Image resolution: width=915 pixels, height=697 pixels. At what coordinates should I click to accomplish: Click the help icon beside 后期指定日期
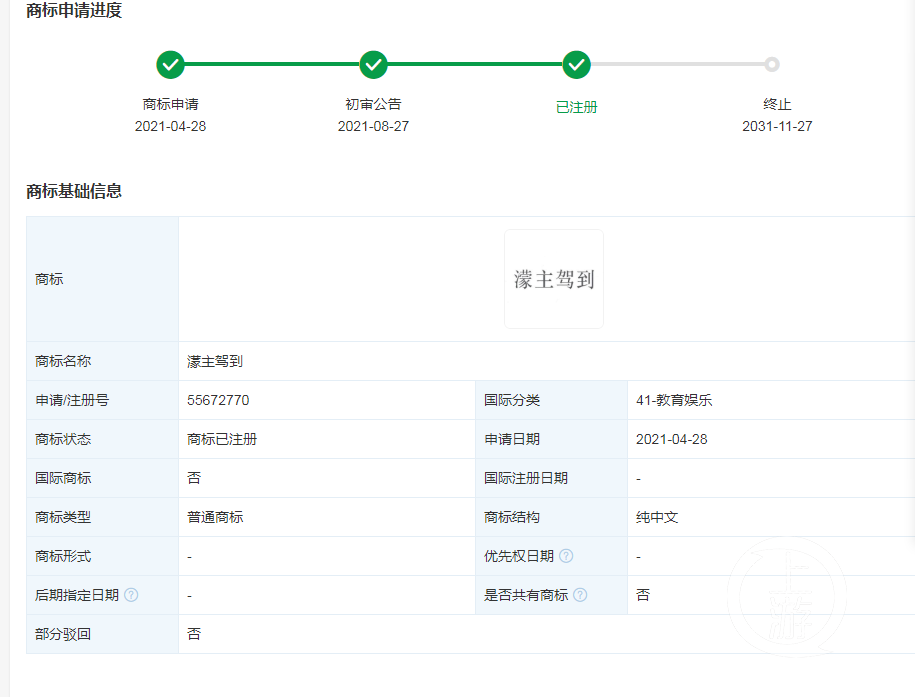pyautogui.click(x=131, y=595)
